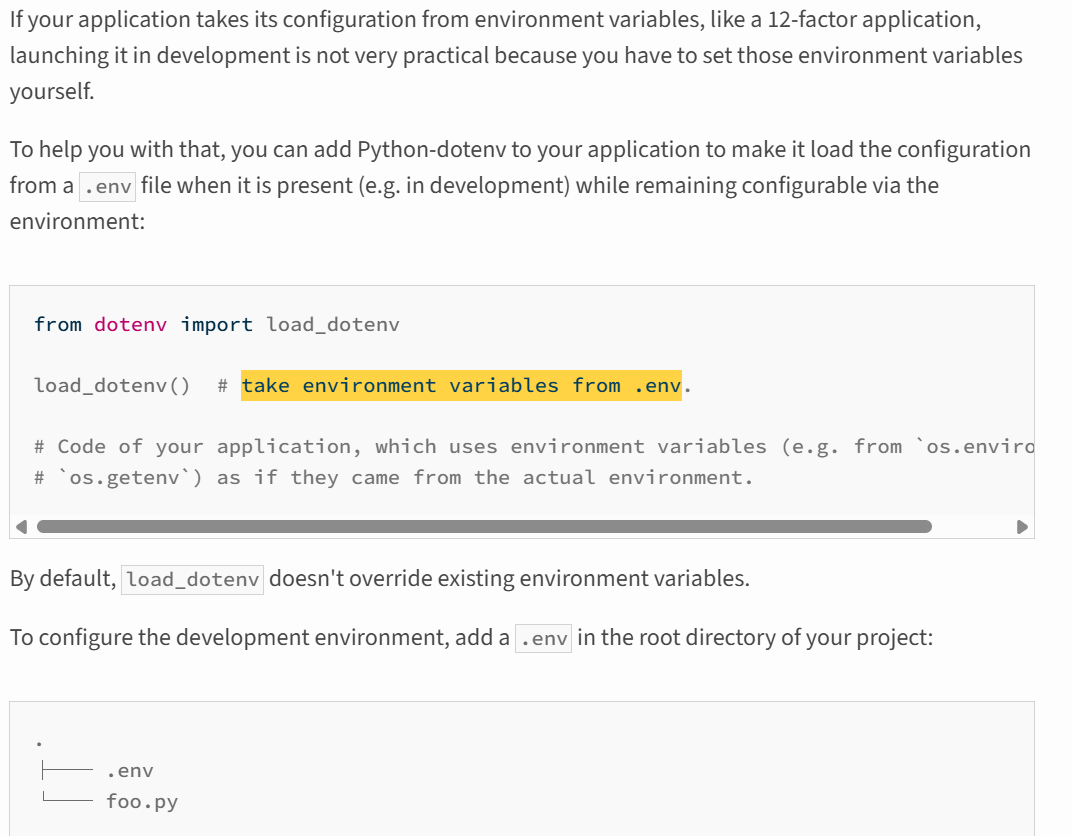The width and height of the screenshot is (1072, 836).
Task: Click inline "load_dotenv" code after "By default"
Action: pos(193,579)
